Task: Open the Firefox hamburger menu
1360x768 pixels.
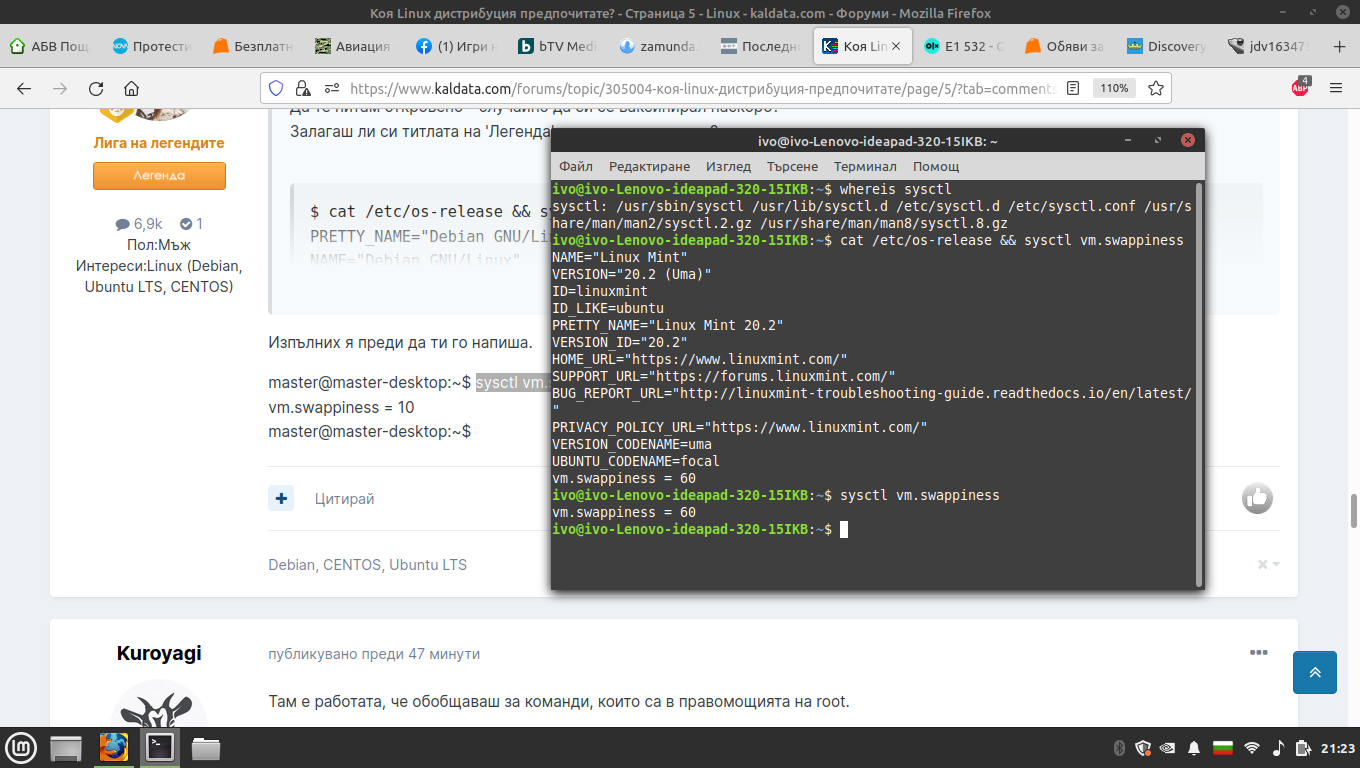Action: coord(1336,88)
